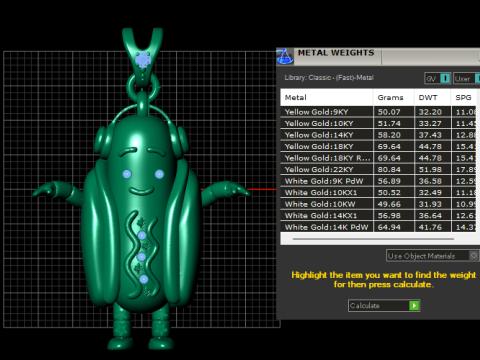Select the White Gold:9K PdW row
Image resolution: width=480 pixels, height=360 pixels.
(378, 181)
